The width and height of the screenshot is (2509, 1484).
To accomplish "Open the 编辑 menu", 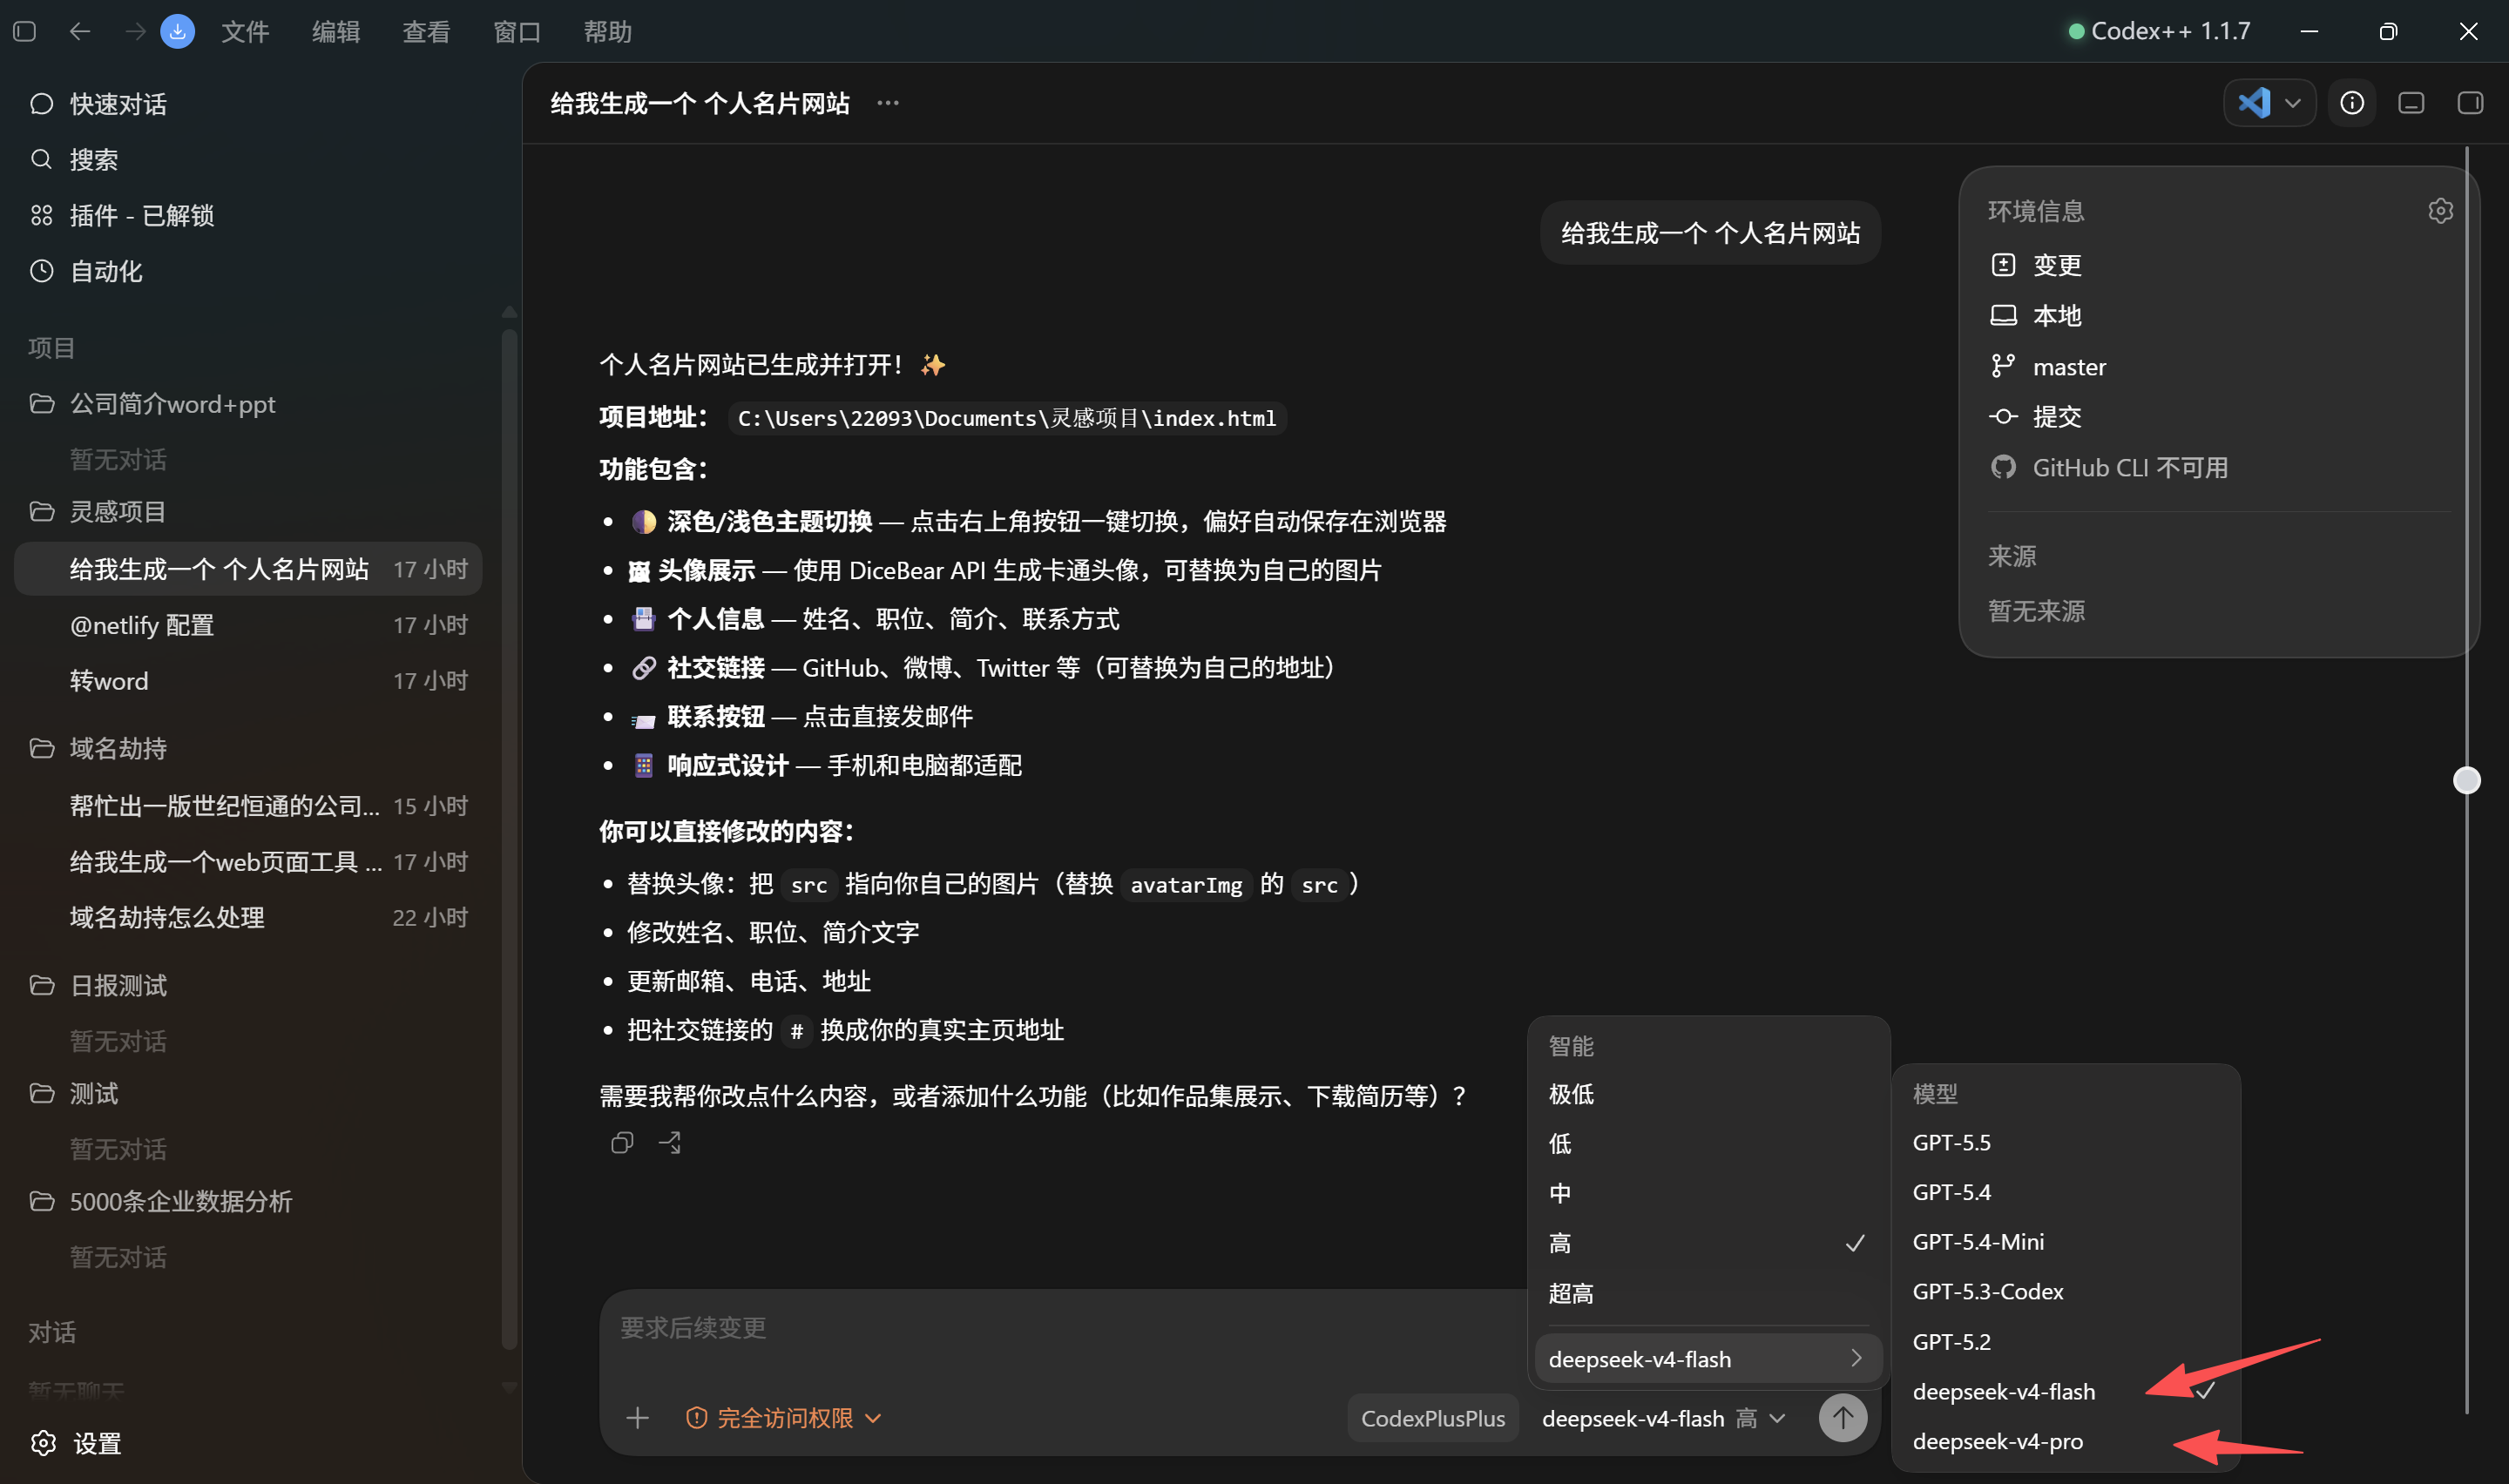I will click(x=336, y=31).
